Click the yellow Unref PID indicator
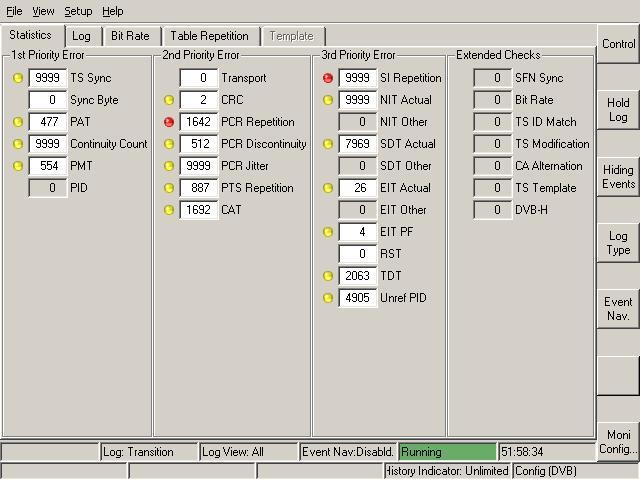640x480 pixels. (328, 298)
